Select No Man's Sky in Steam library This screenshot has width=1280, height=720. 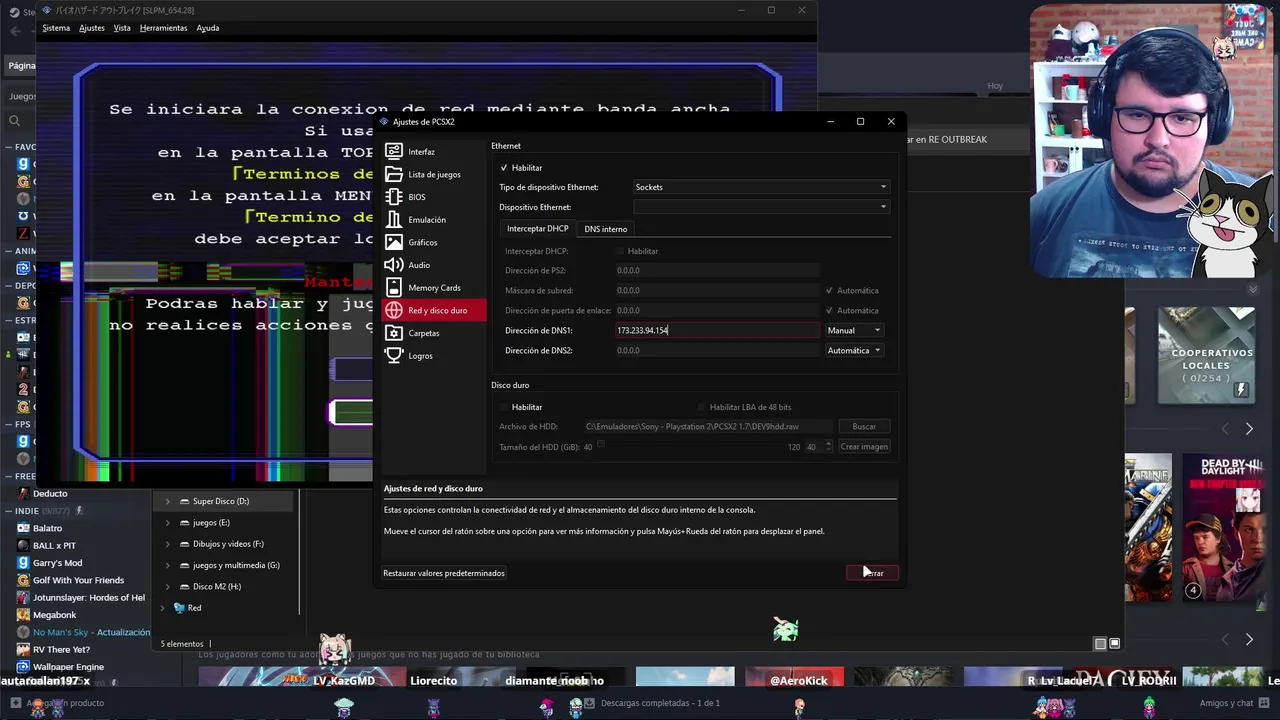pyautogui.click(x=91, y=632)
